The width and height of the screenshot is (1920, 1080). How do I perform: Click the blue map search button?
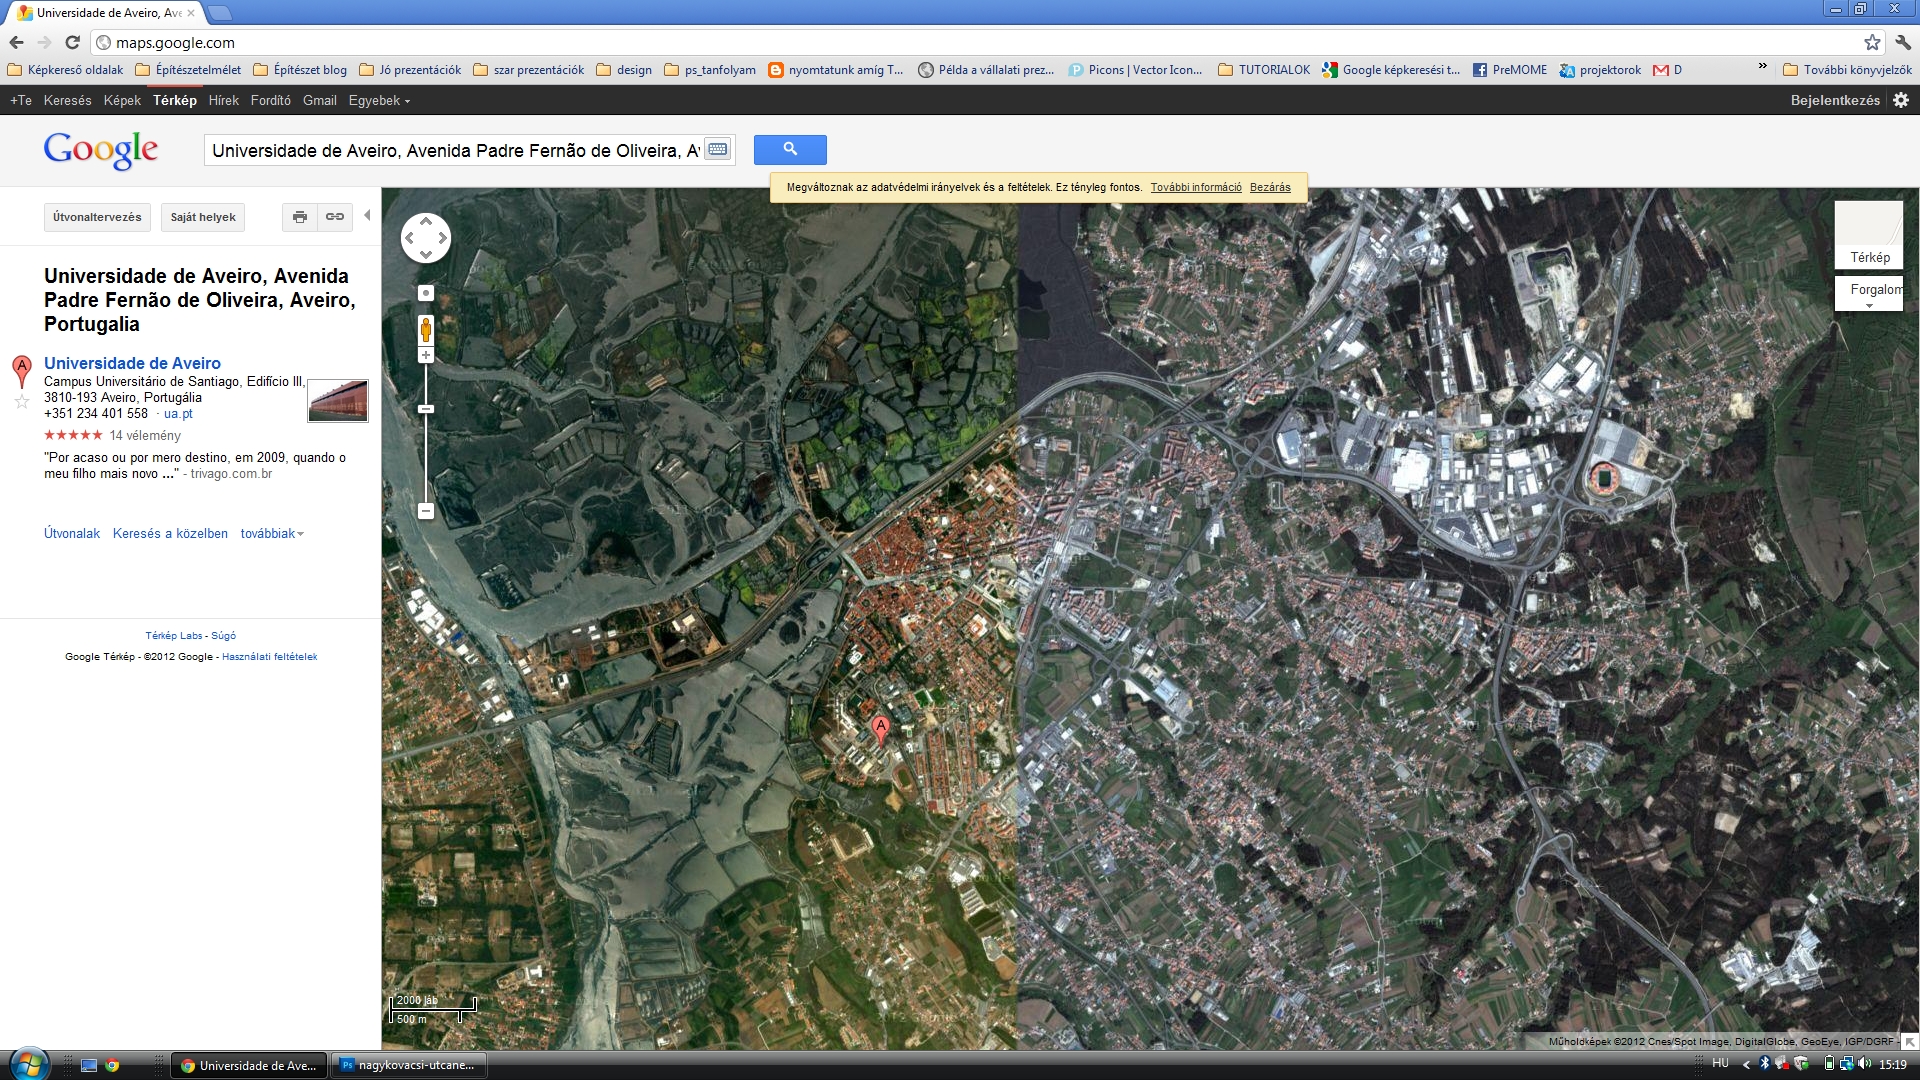pos(790,150)
